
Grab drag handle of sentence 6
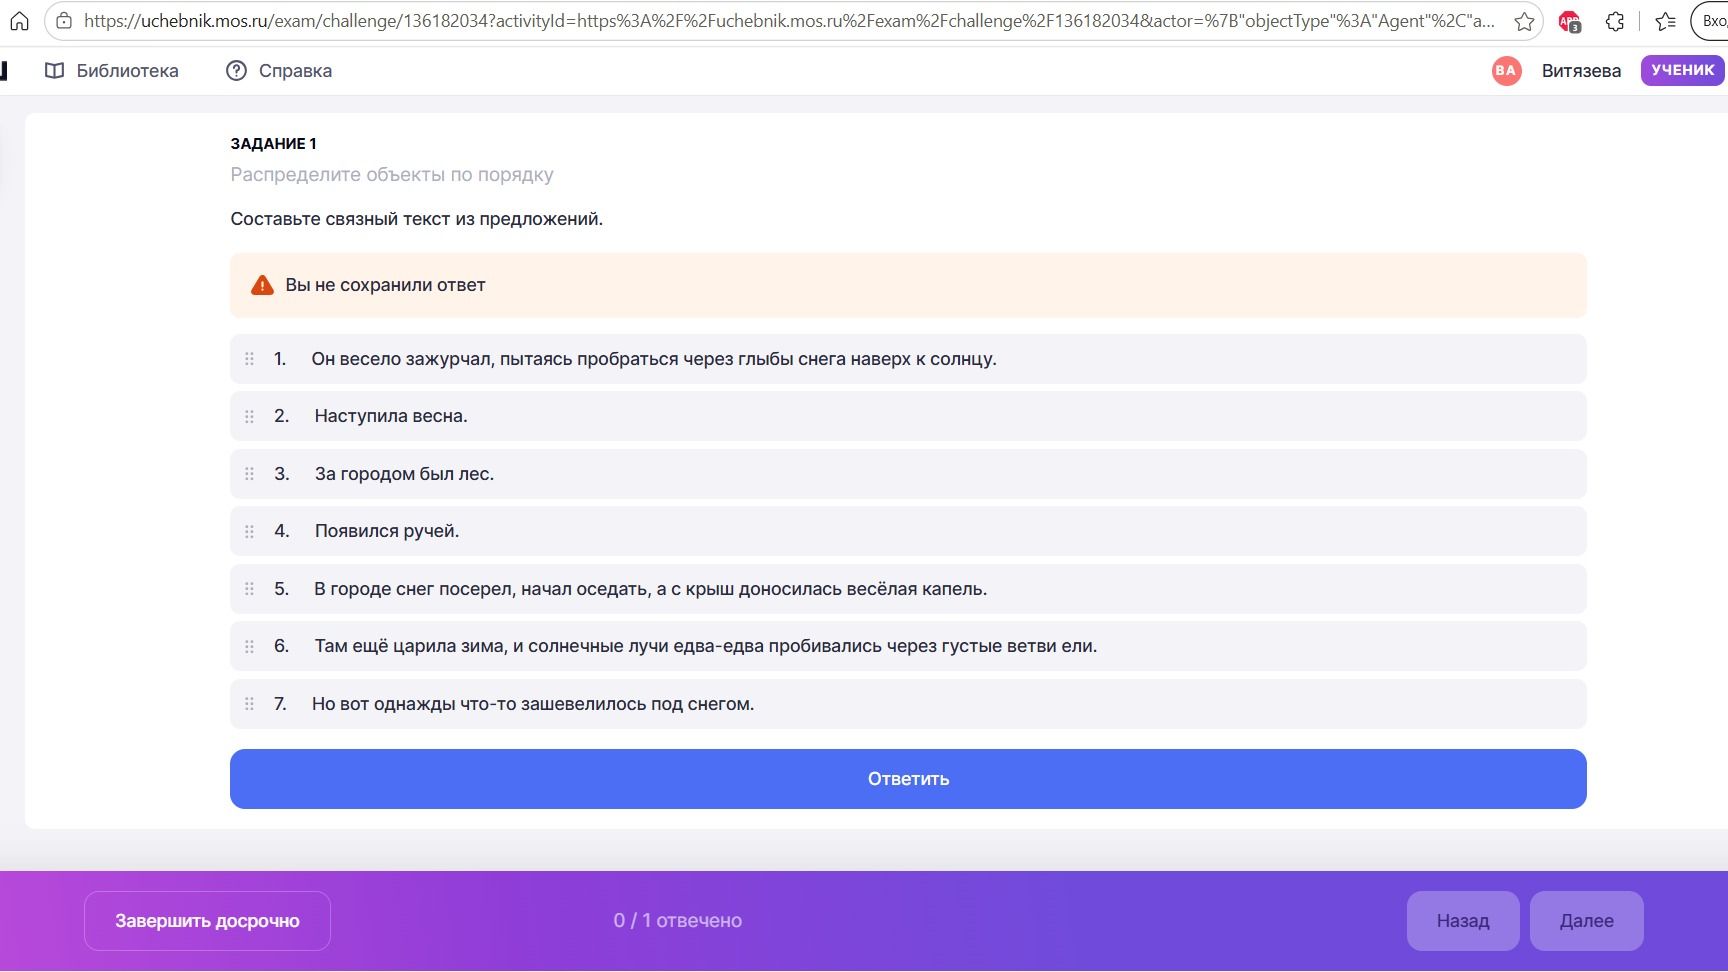(249, 646)
